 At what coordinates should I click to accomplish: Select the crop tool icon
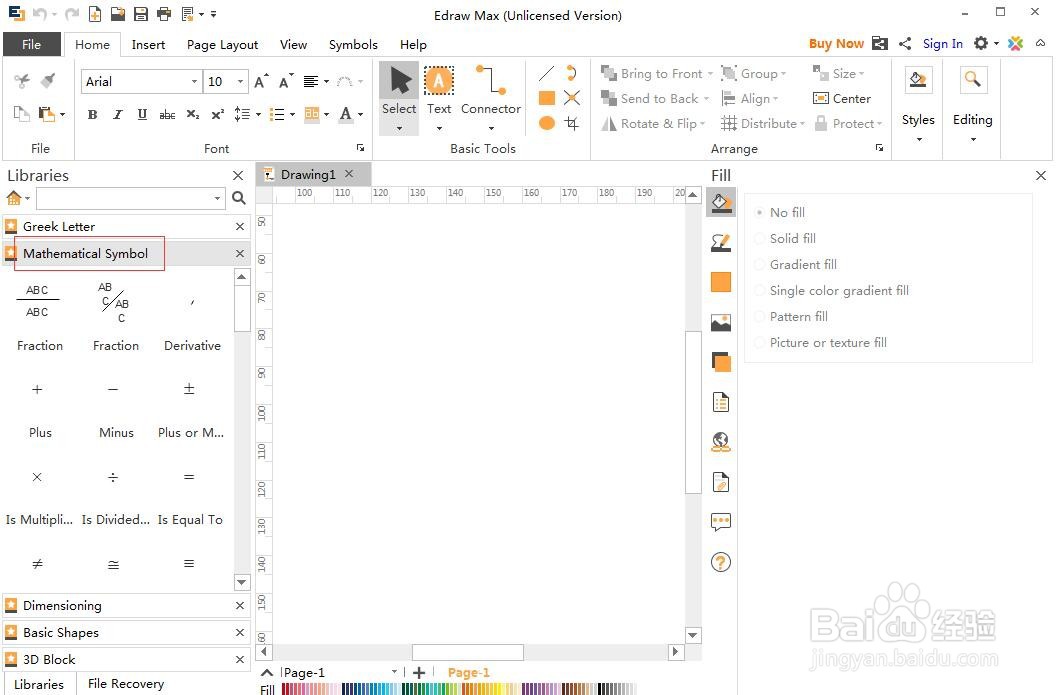[x=572, y=123]
